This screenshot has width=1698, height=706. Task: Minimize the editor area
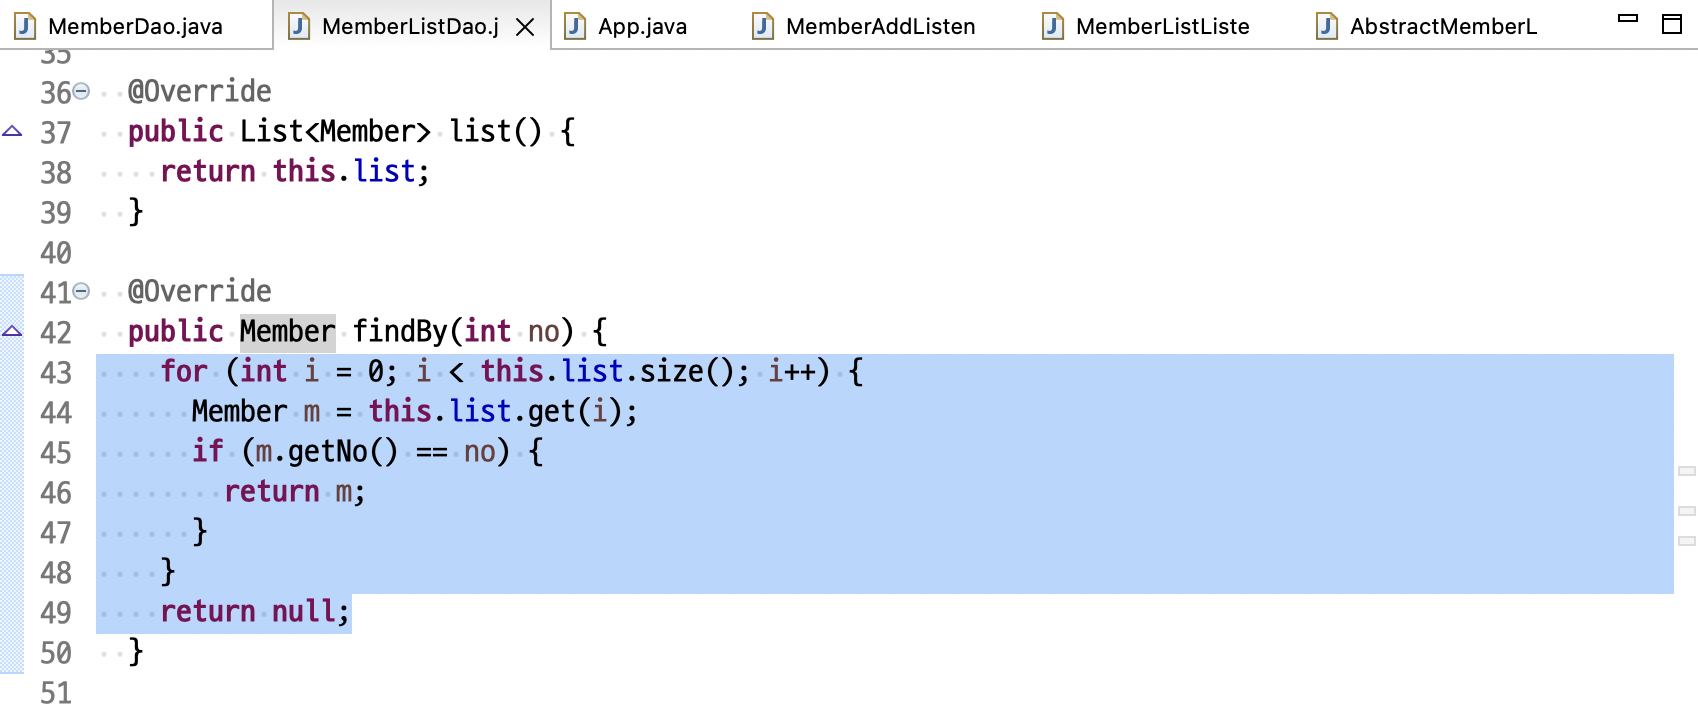point(1628,18)
